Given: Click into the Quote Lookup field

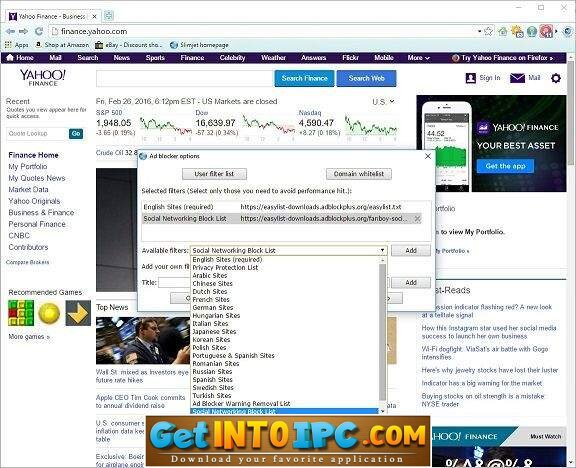Looking at the screenshot, I should (x=37, y=134).
